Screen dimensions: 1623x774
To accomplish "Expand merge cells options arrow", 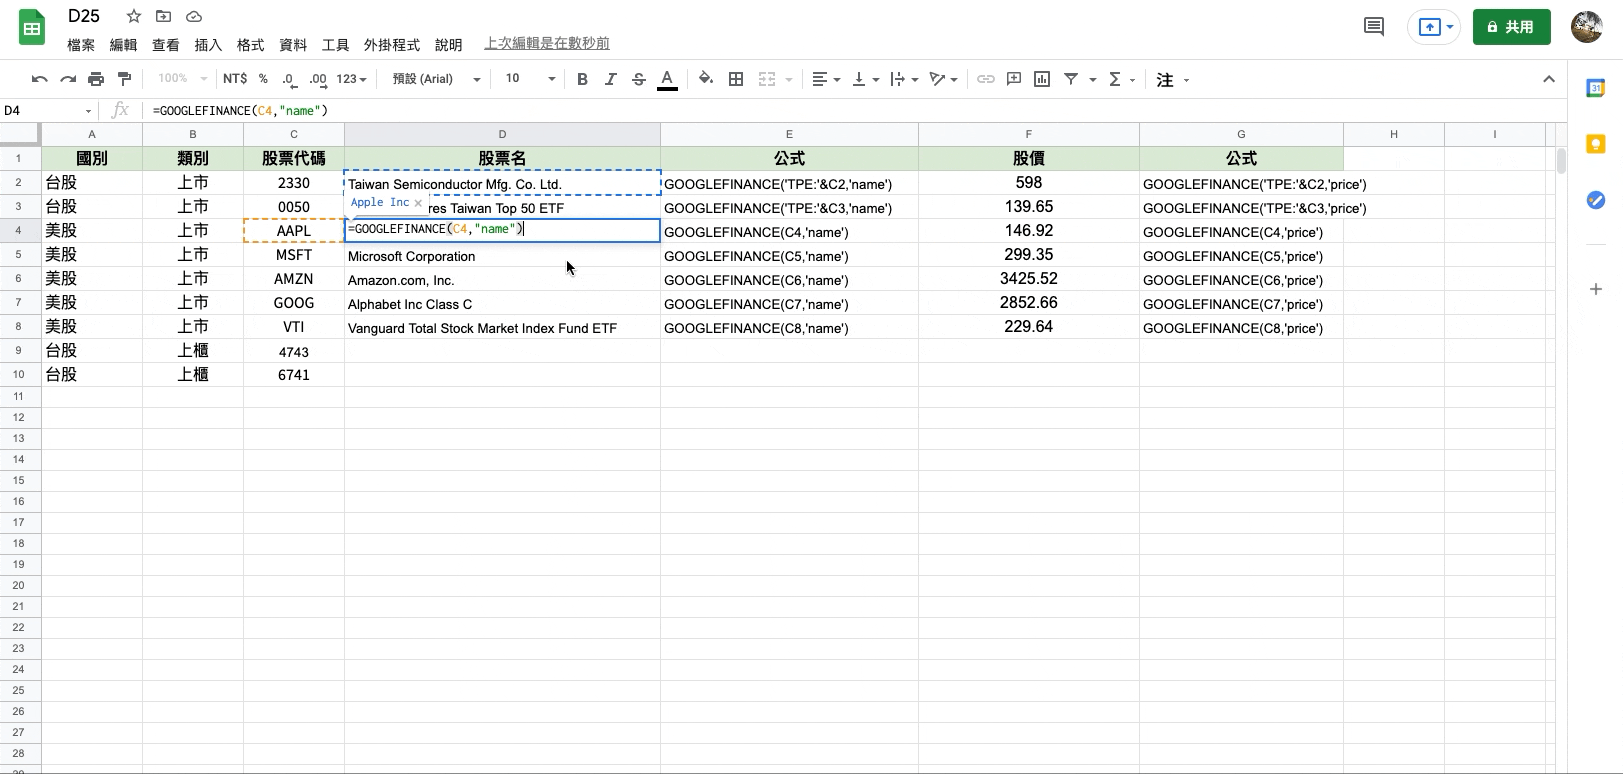I will point(788,79).
